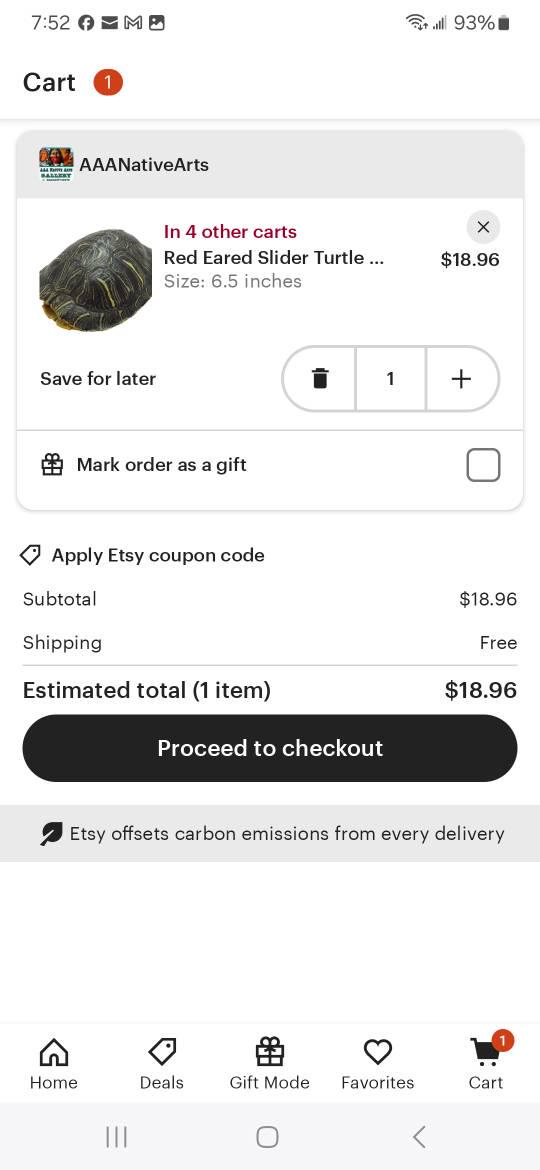Remove item with the X icon
The height and width of the screenshot is (1170, 540).
tap(483, 228)
